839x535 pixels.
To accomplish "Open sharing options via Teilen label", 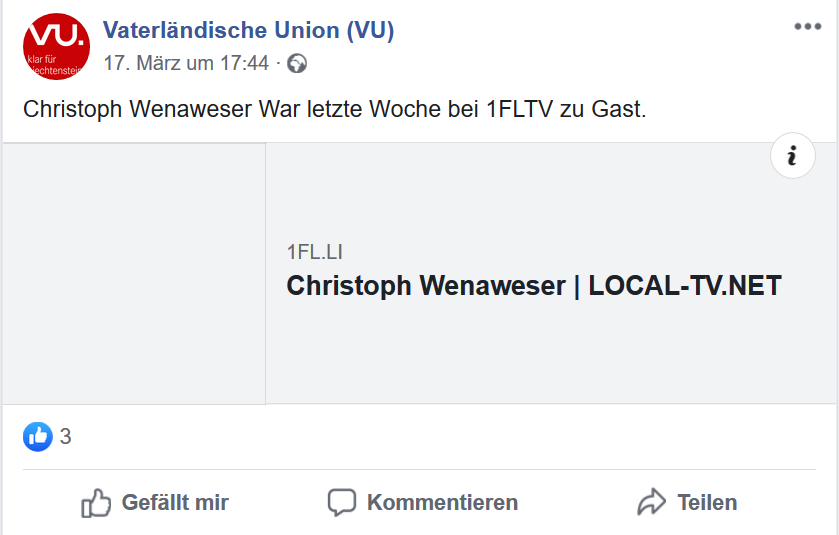I will pos(707,502).
